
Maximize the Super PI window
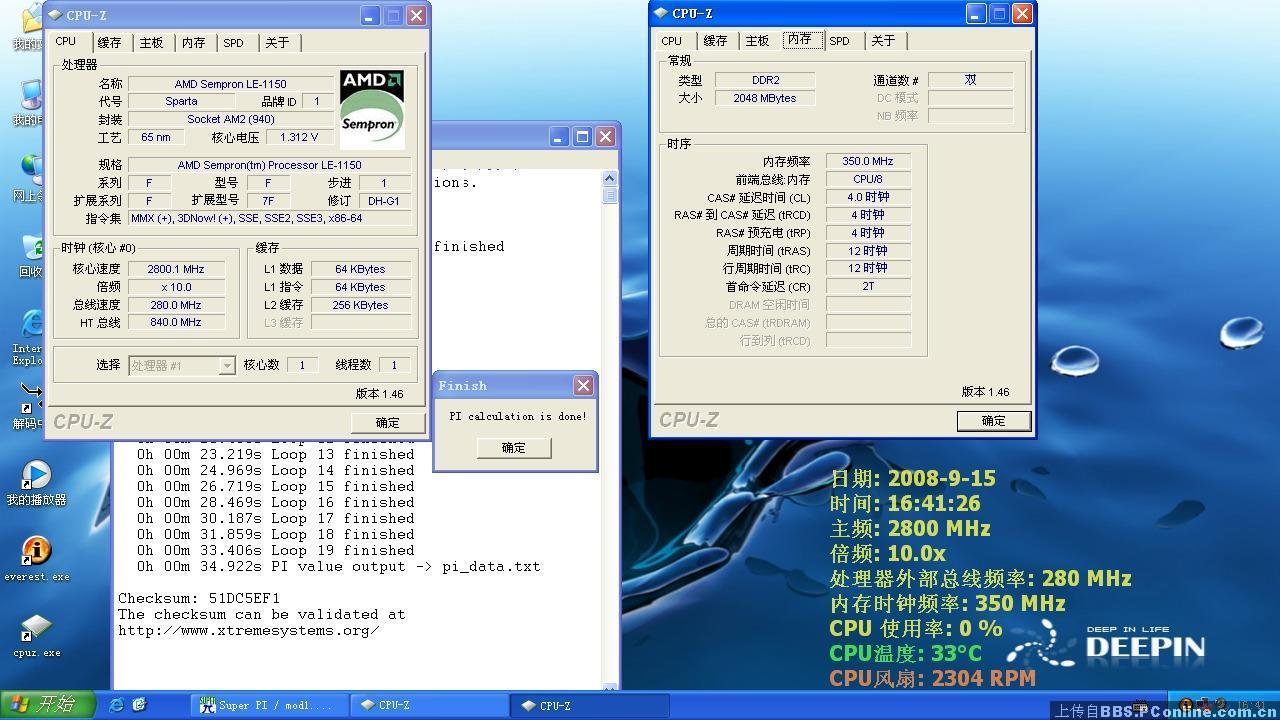tap(582, 136)
